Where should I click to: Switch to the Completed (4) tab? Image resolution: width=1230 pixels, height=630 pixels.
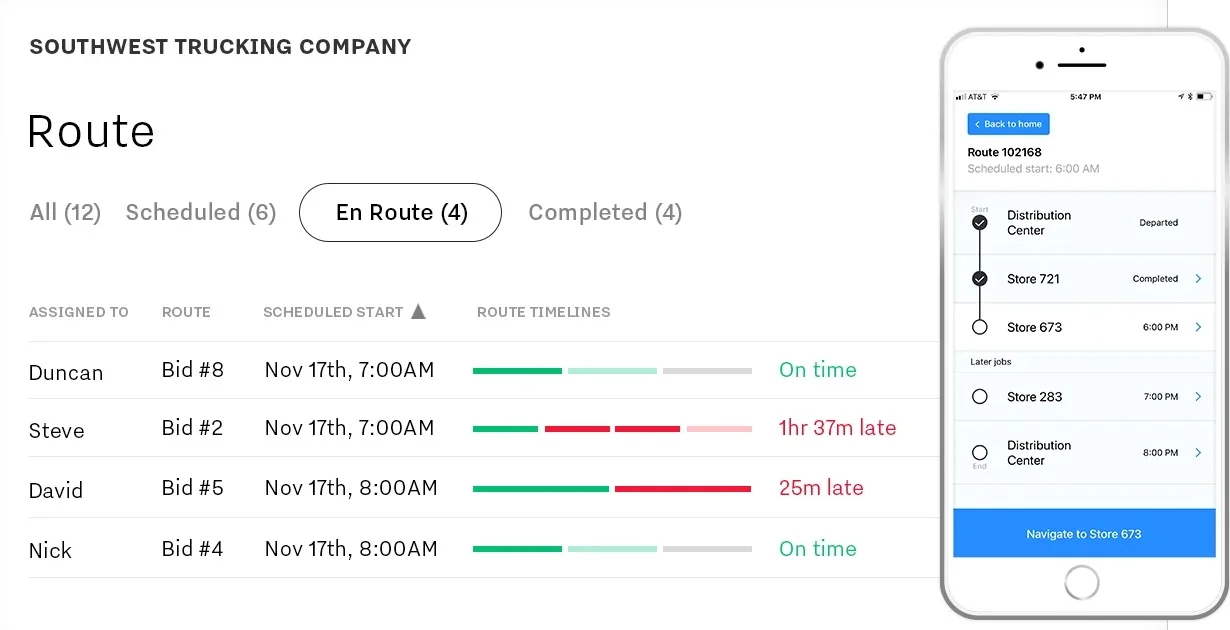tap(605, 212)
